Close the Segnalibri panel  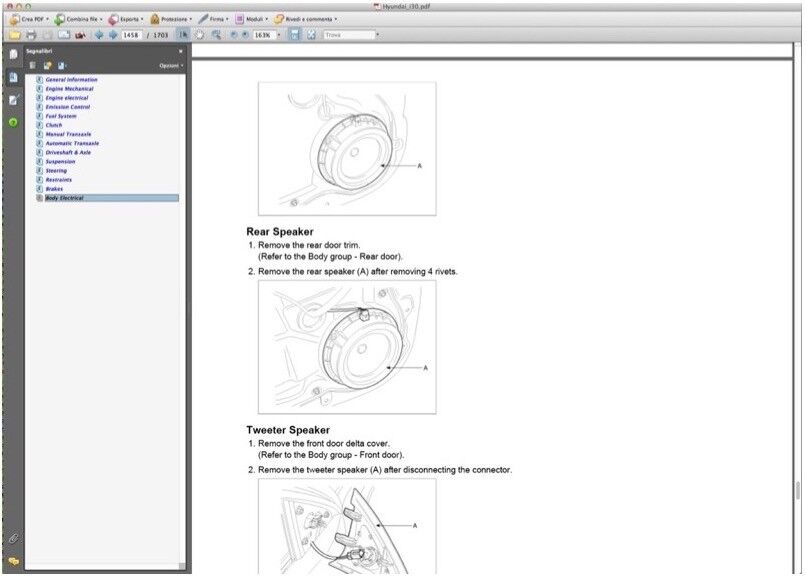point(180,51)
